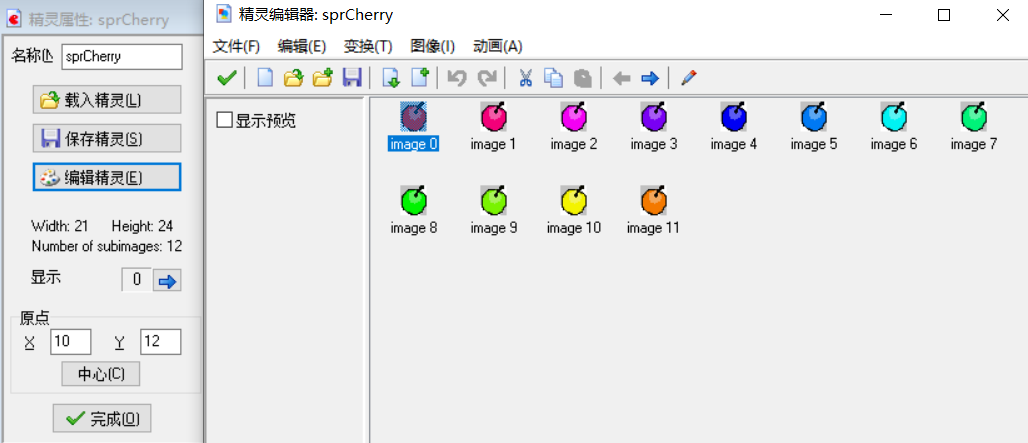Click the 'Height: 24' label
1028x443 pixels.
[x=142, y=226]
